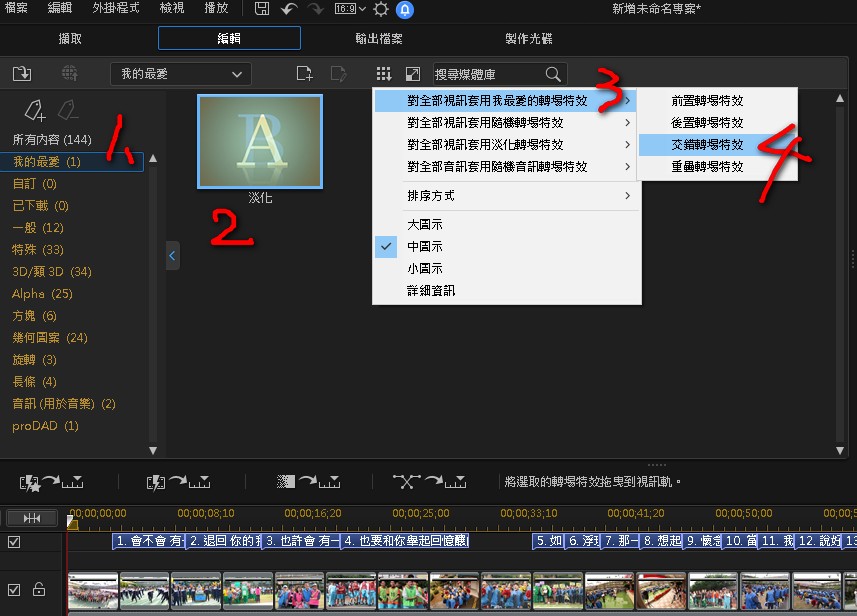Open the notification bell
857x616 pixels.
[404, 9]
